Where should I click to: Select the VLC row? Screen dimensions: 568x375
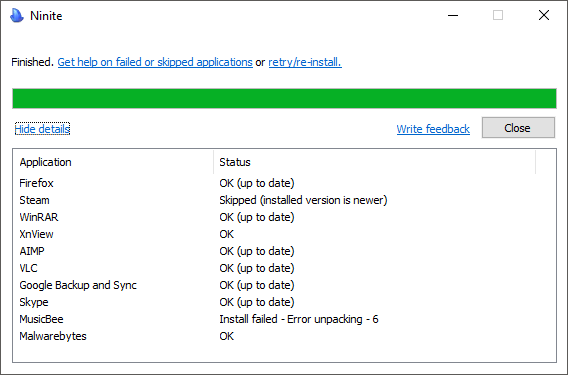[x=284, y=268]
